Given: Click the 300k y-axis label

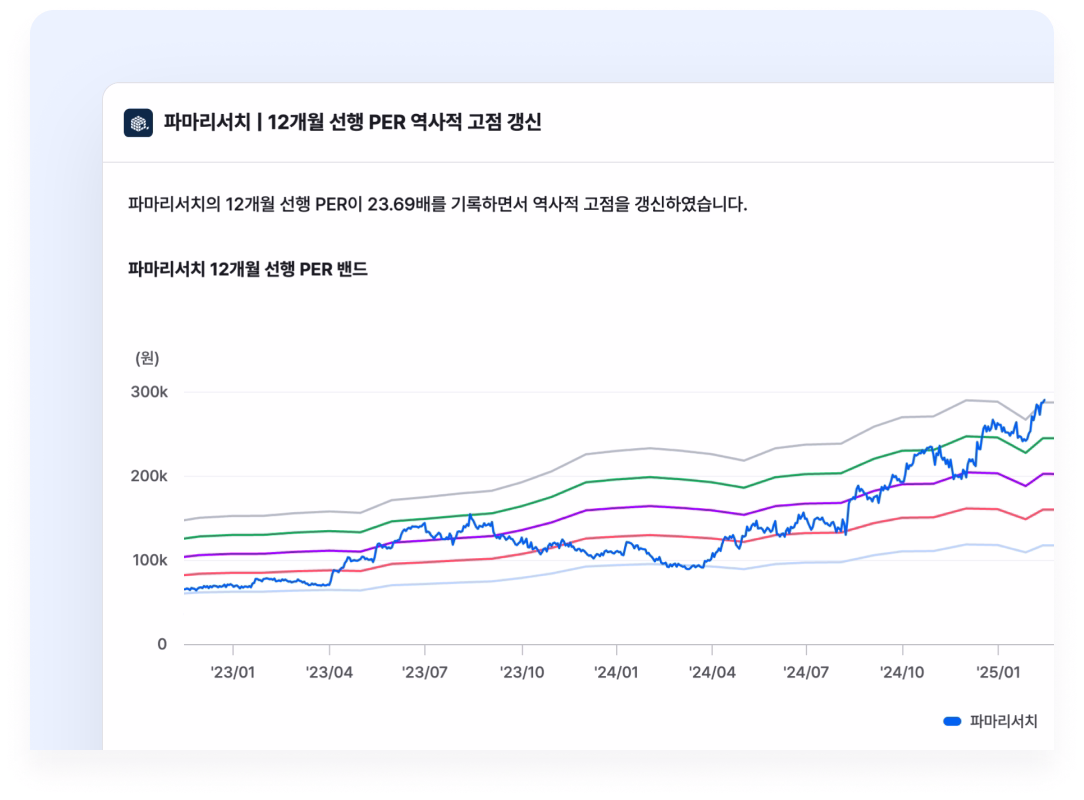Looking at the screenshot, I should point(149,392).
